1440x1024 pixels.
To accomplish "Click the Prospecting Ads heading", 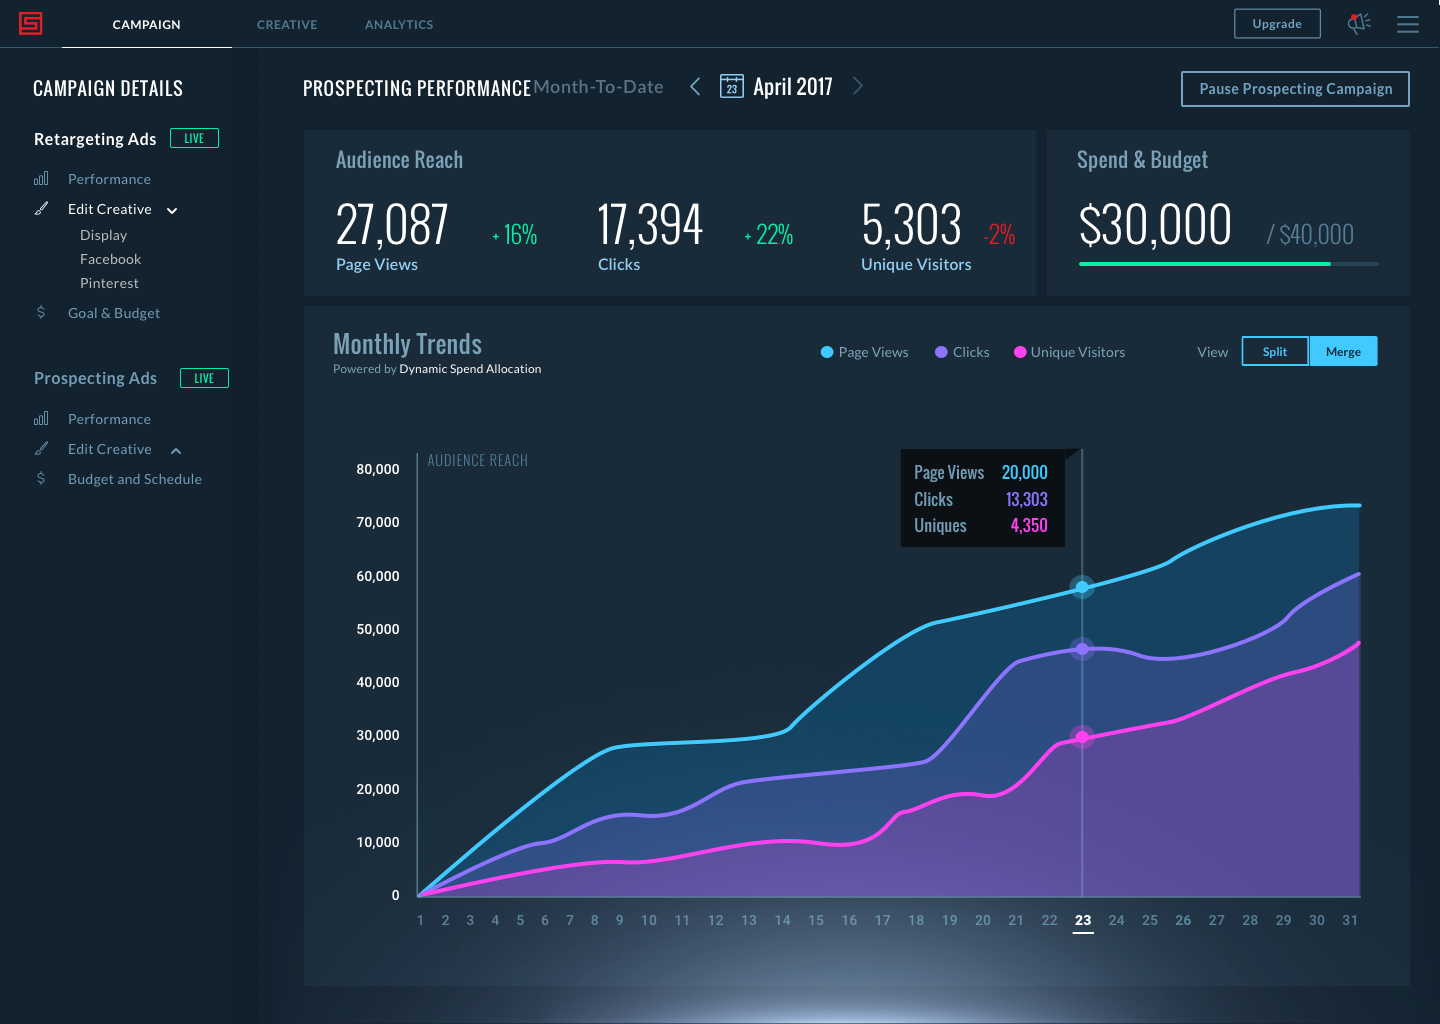I will [95, 378].
